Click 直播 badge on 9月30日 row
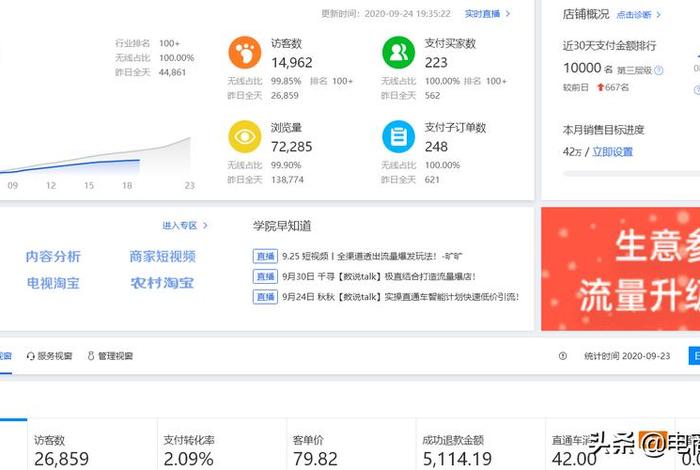This screenshot has height=470, width=700. click(x=265, y=276)
